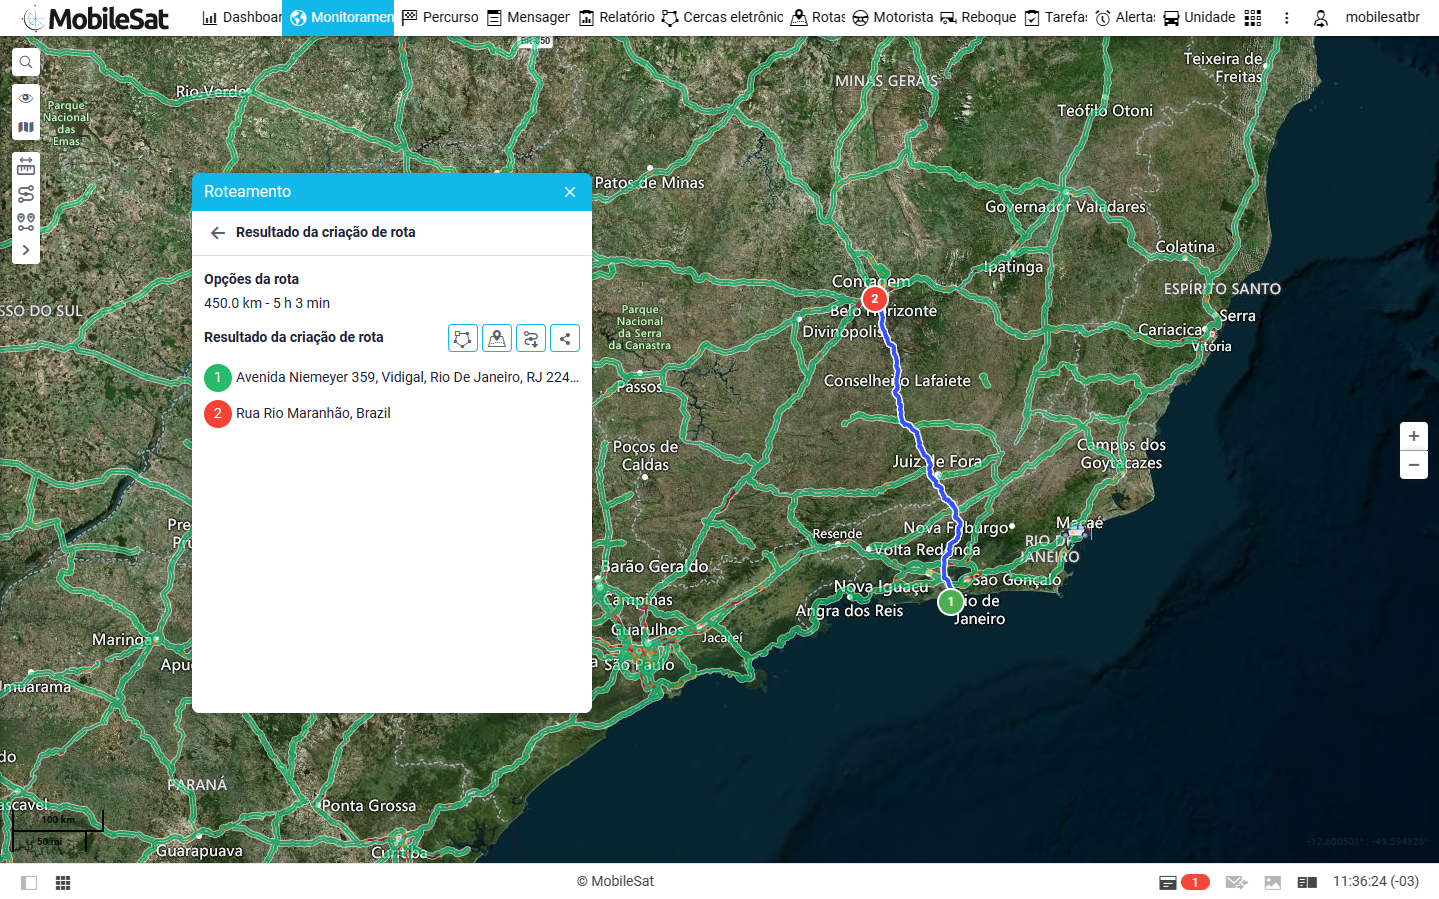The width and height of the screenshot is (1439, 899).
Task: Click the map pin route icon in results
Action: click(x=497, y=338)
